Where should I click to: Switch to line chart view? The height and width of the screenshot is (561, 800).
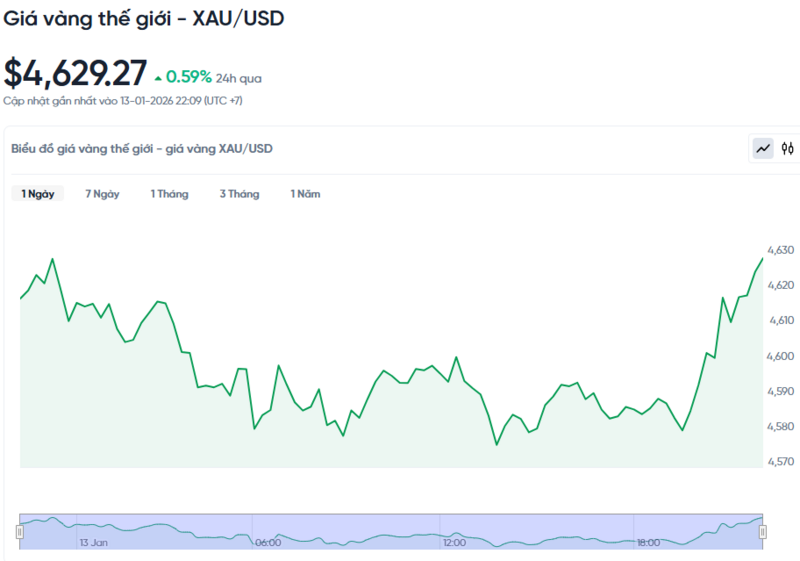pos(763,149)
